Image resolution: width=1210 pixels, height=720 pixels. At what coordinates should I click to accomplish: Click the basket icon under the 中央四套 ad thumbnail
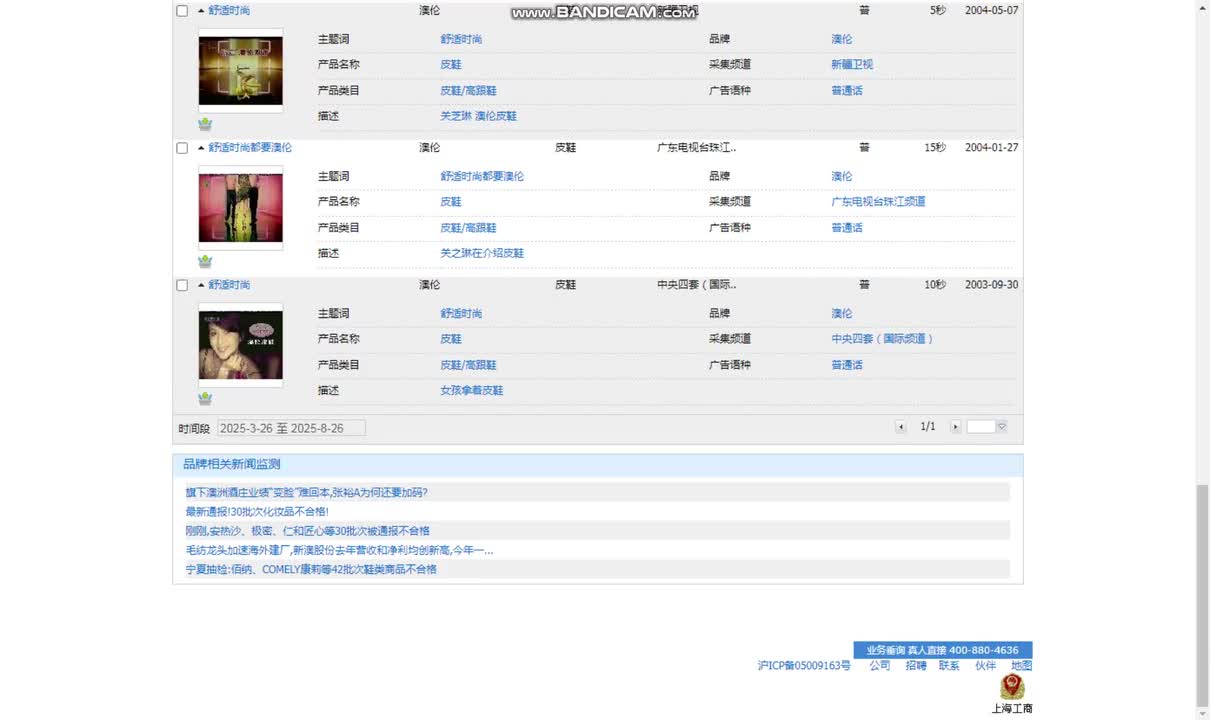point(205,398)
